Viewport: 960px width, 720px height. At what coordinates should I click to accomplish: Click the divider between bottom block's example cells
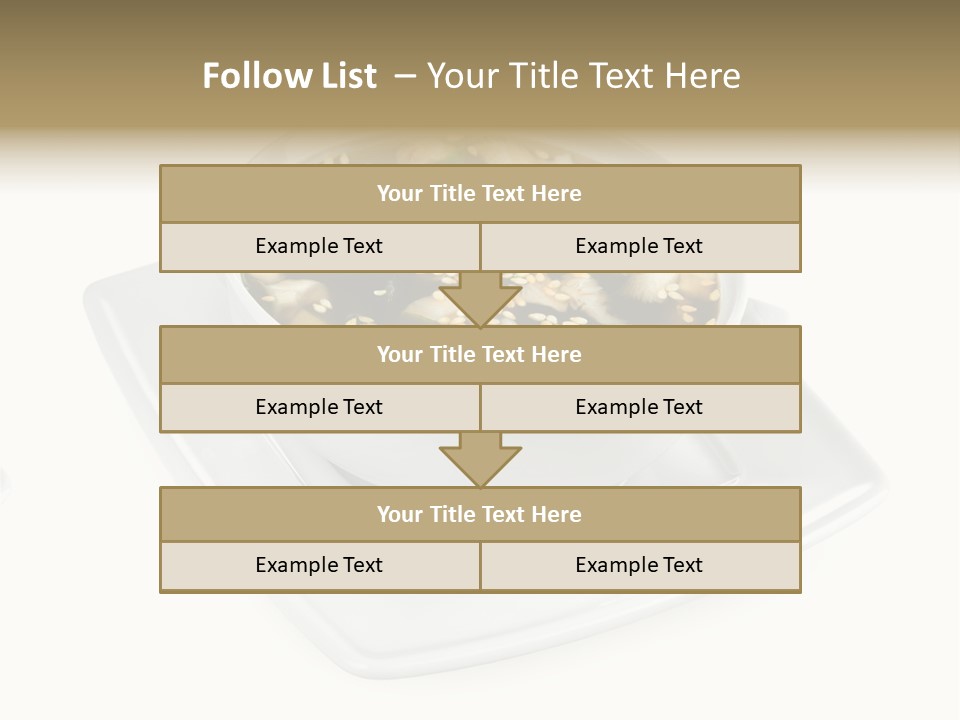480,566
